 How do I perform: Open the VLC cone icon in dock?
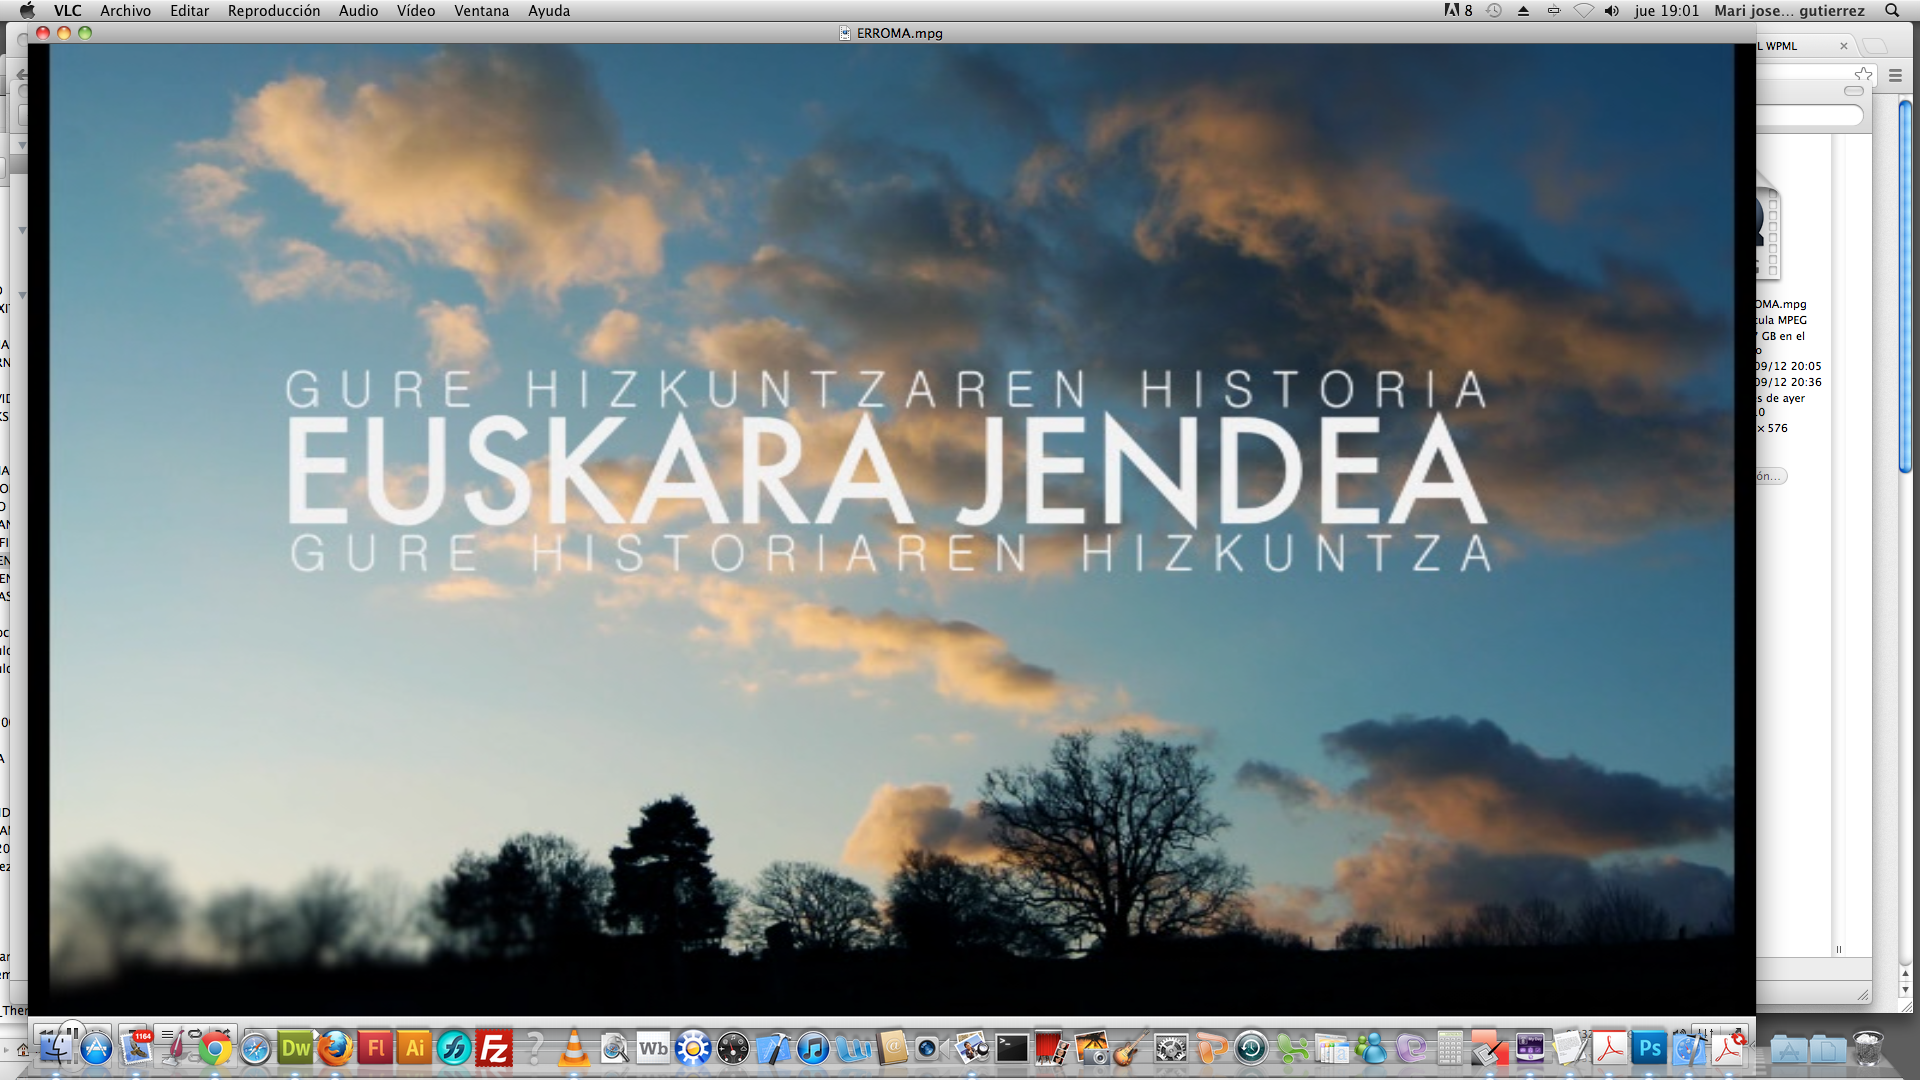pos(574,1048)
